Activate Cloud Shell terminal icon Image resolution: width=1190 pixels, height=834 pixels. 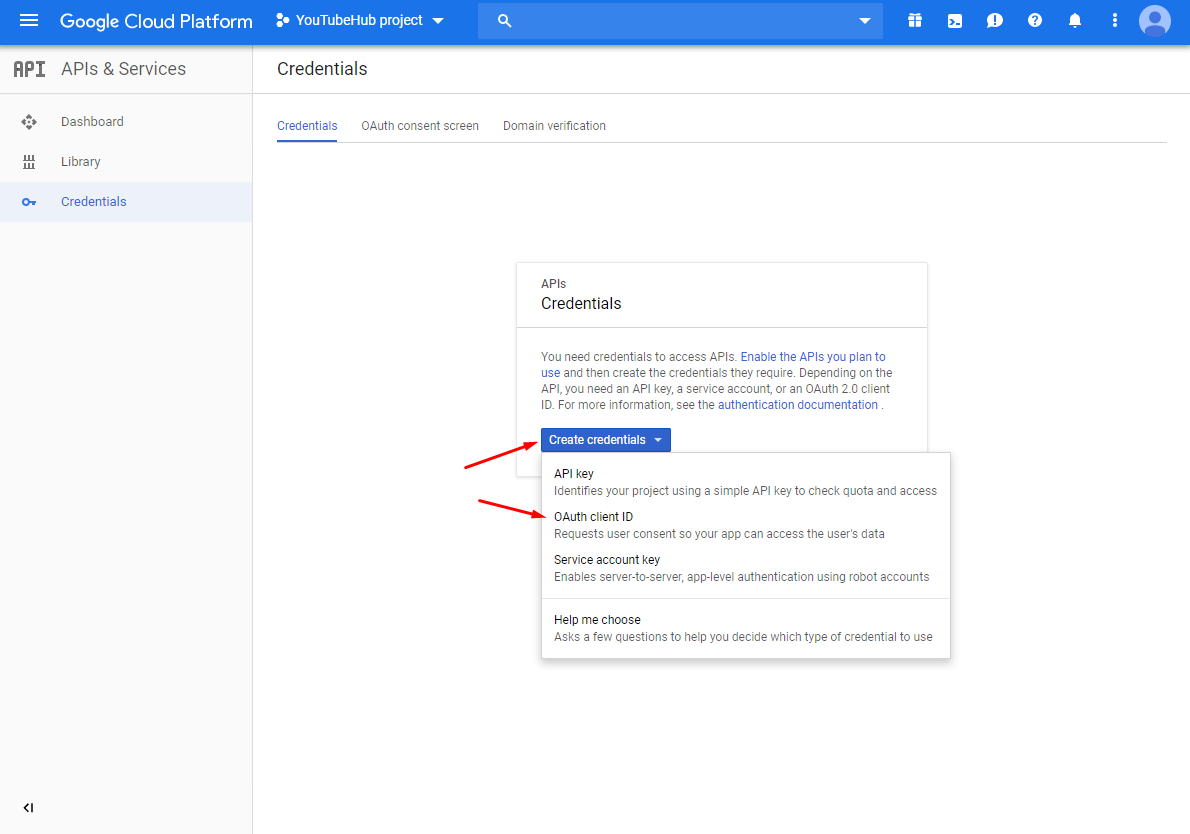[x=955, y=21]
